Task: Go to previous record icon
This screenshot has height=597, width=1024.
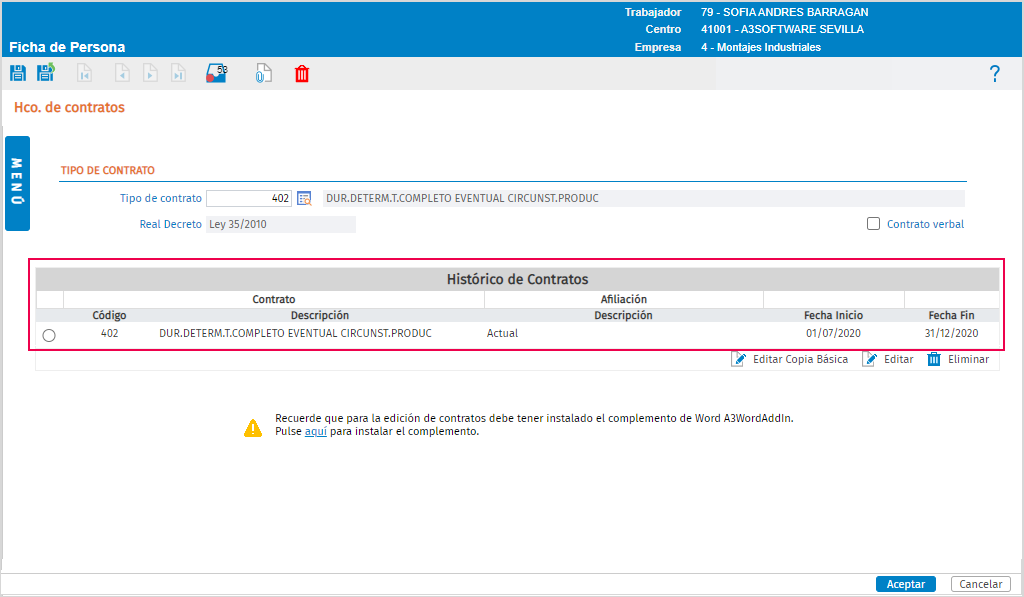Action: pyautogui.click(x=122, y=73)
